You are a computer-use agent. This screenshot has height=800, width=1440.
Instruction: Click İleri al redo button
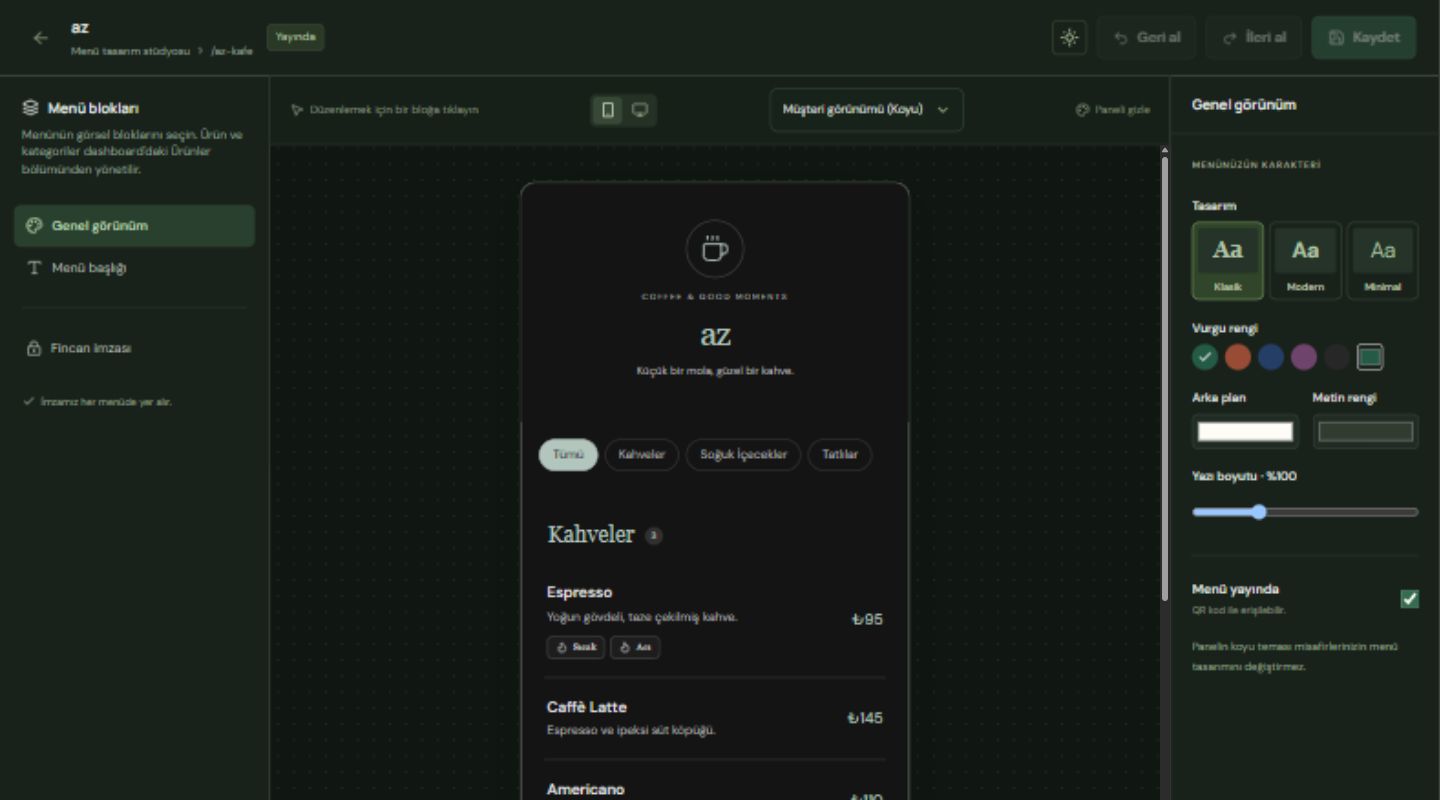coord(1253,38)
